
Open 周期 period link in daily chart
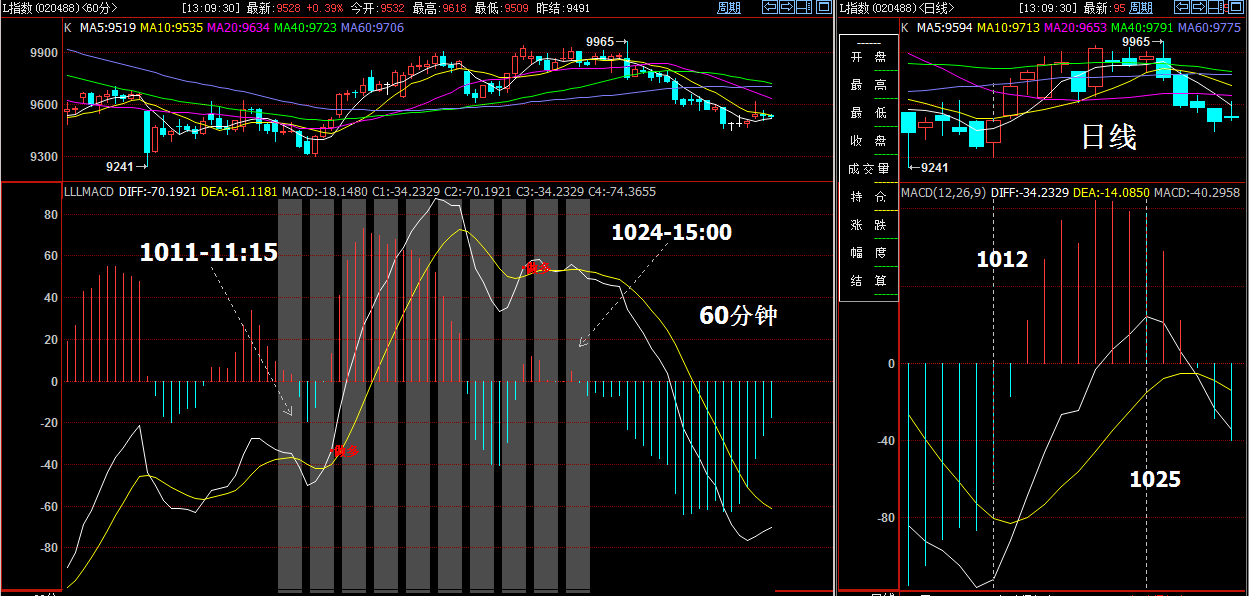[x=1141, y=8]
